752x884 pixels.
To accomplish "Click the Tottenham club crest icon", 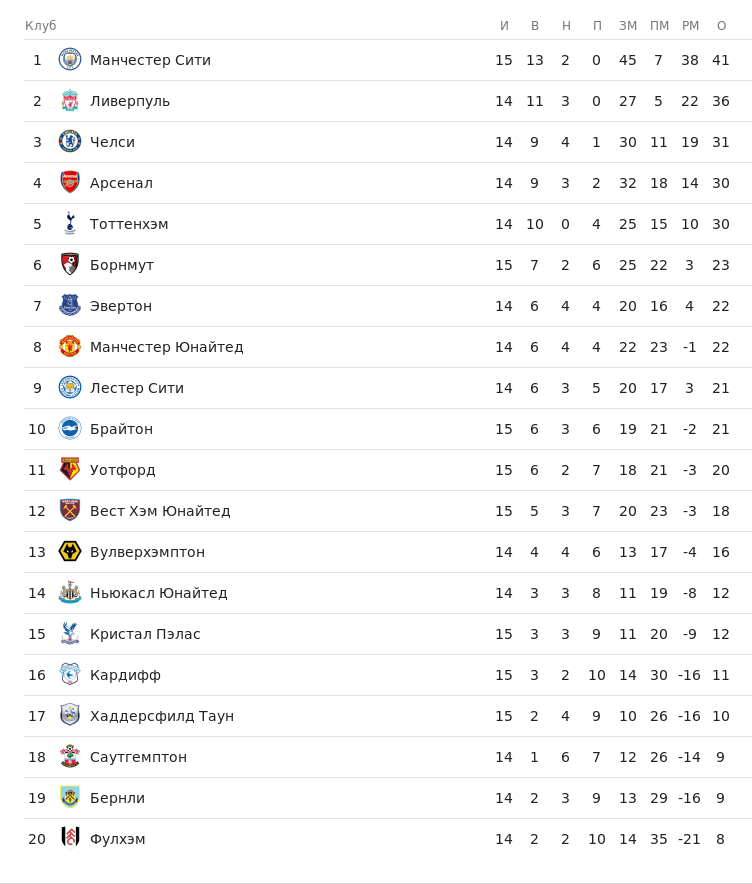I will click(x=70, y=224).
